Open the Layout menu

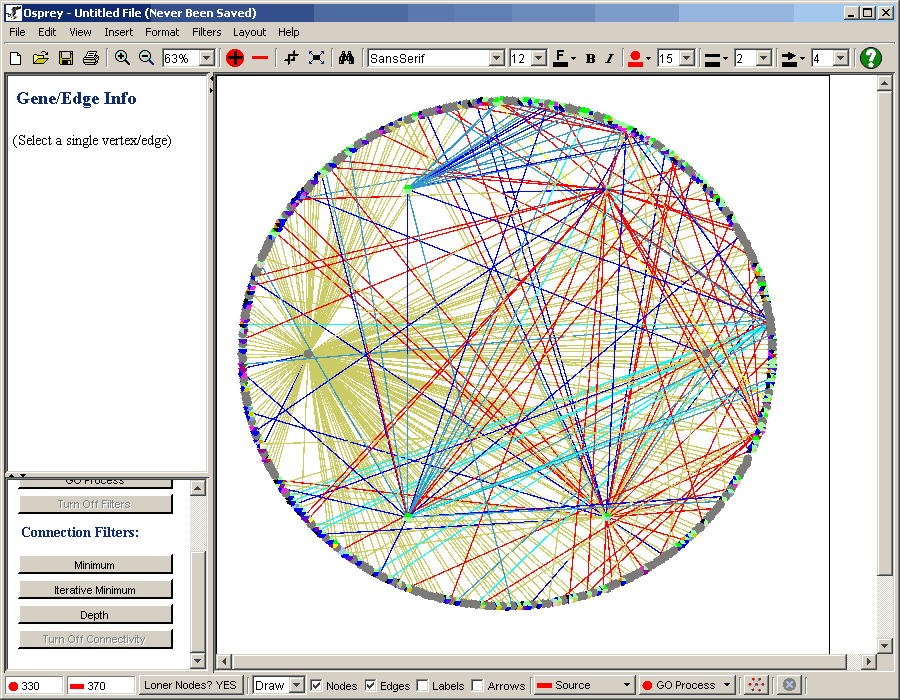coord(249,32)
